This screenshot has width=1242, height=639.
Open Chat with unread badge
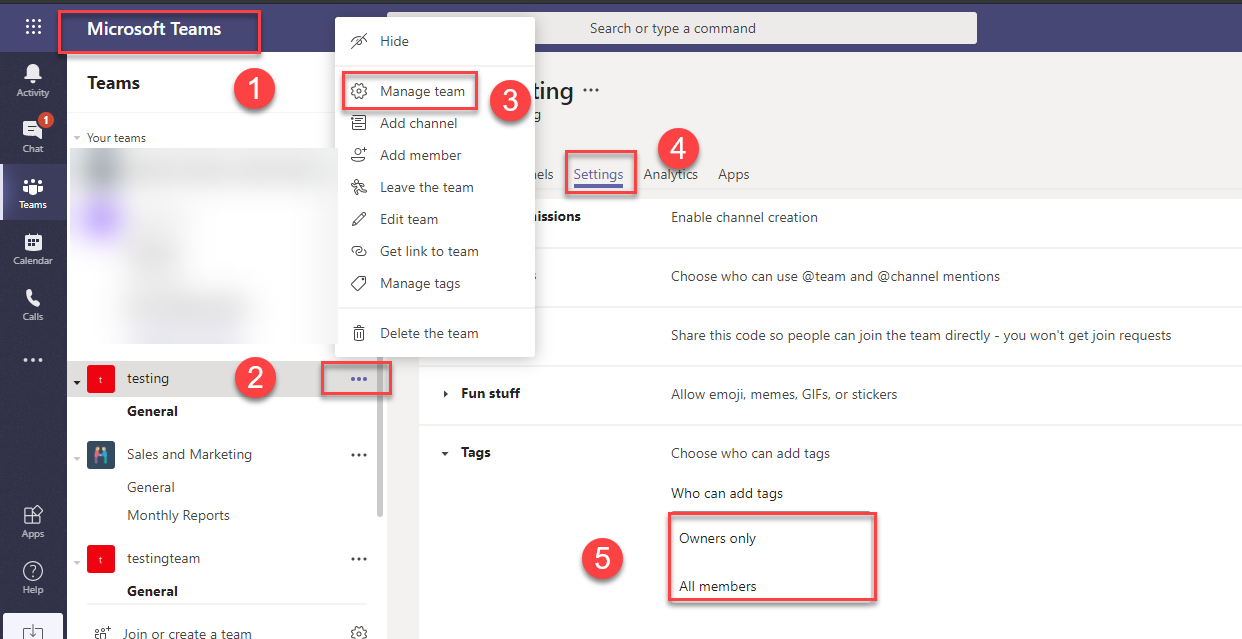pyautogui.click(x=33, y=135)
